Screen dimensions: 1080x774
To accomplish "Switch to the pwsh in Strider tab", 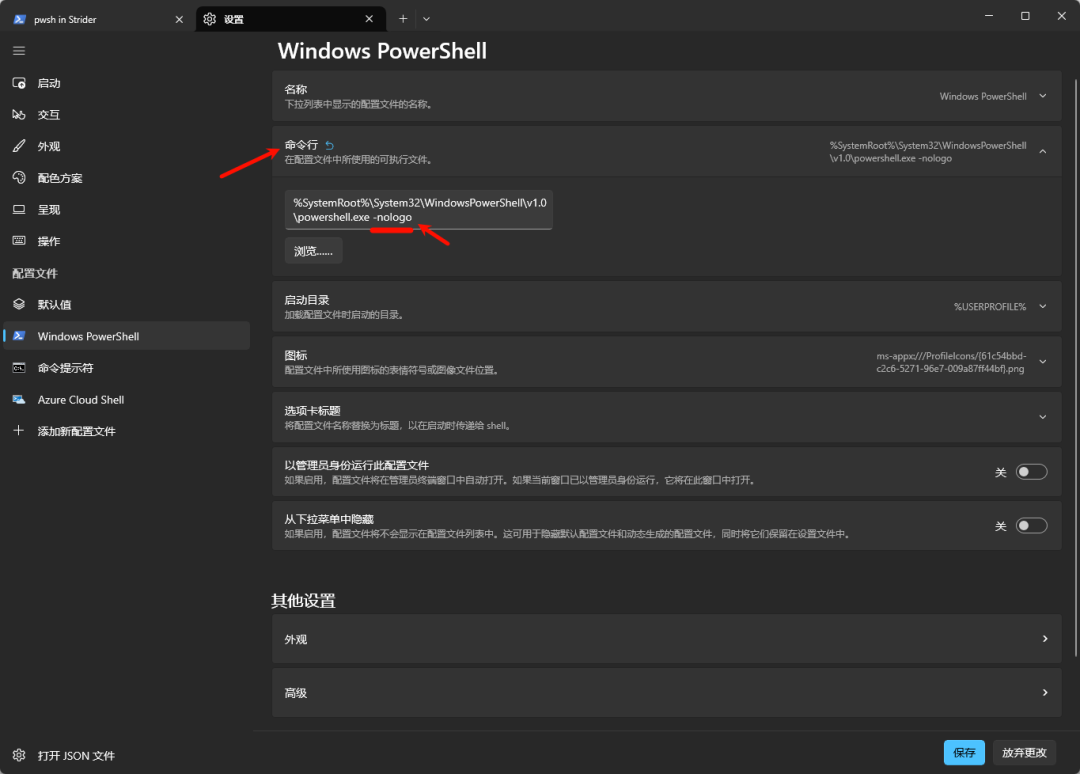I will (98, 19).
